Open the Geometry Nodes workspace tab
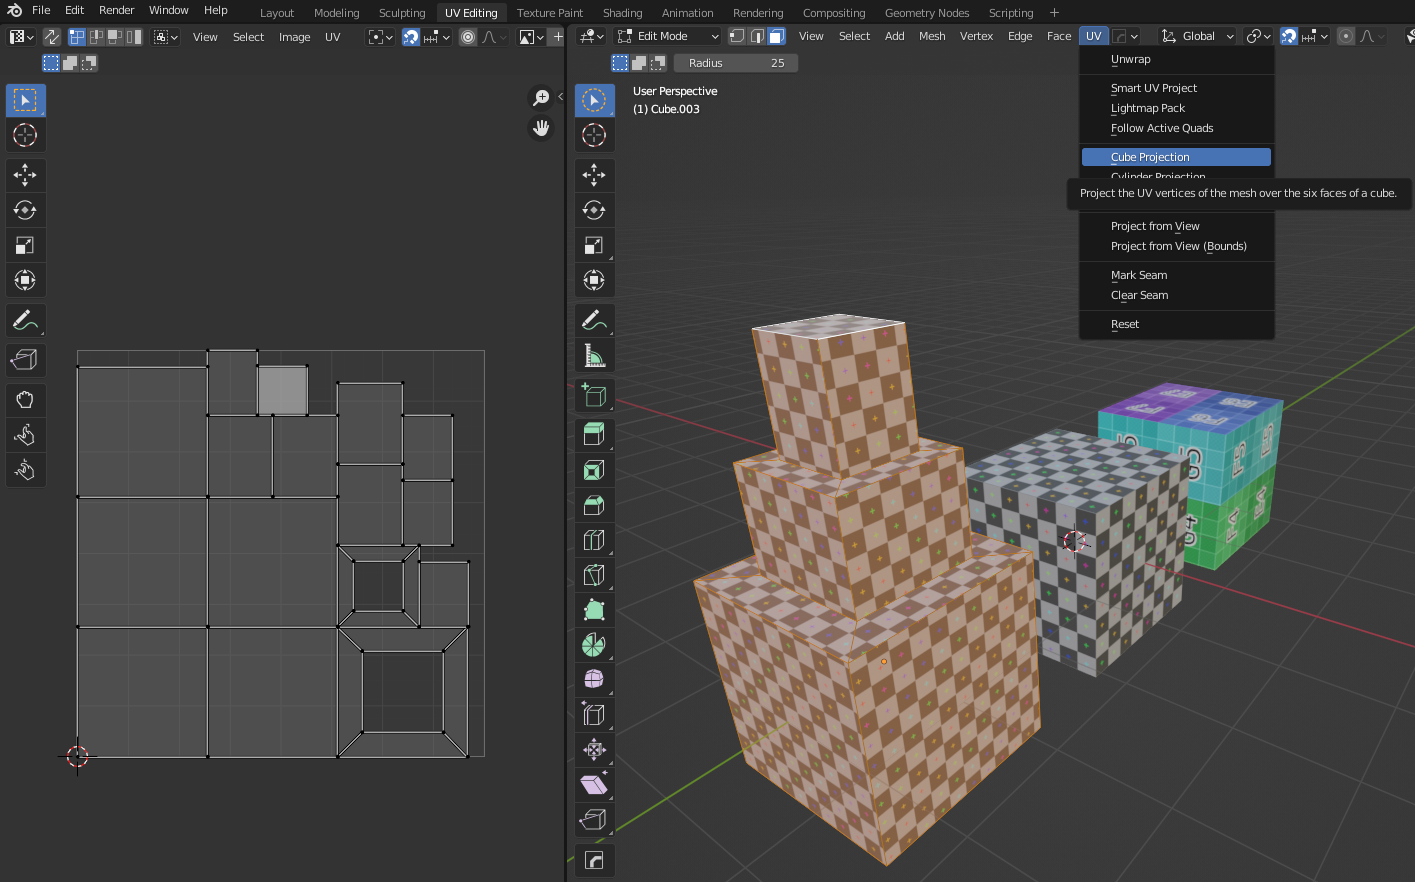The width and height of the screenshot is (1415, 882). [x=927, y=13]
